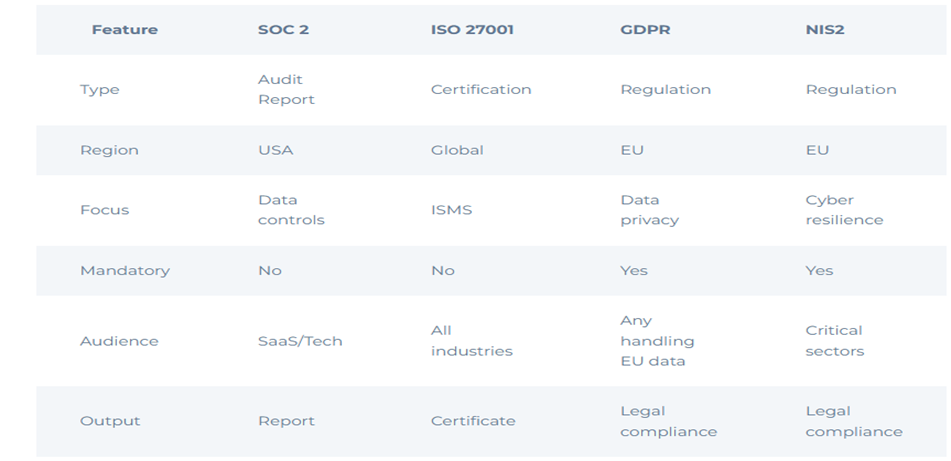Click the SaaS/Tech audience cell
Screen dimensions: 951x461
coord(300,341)
